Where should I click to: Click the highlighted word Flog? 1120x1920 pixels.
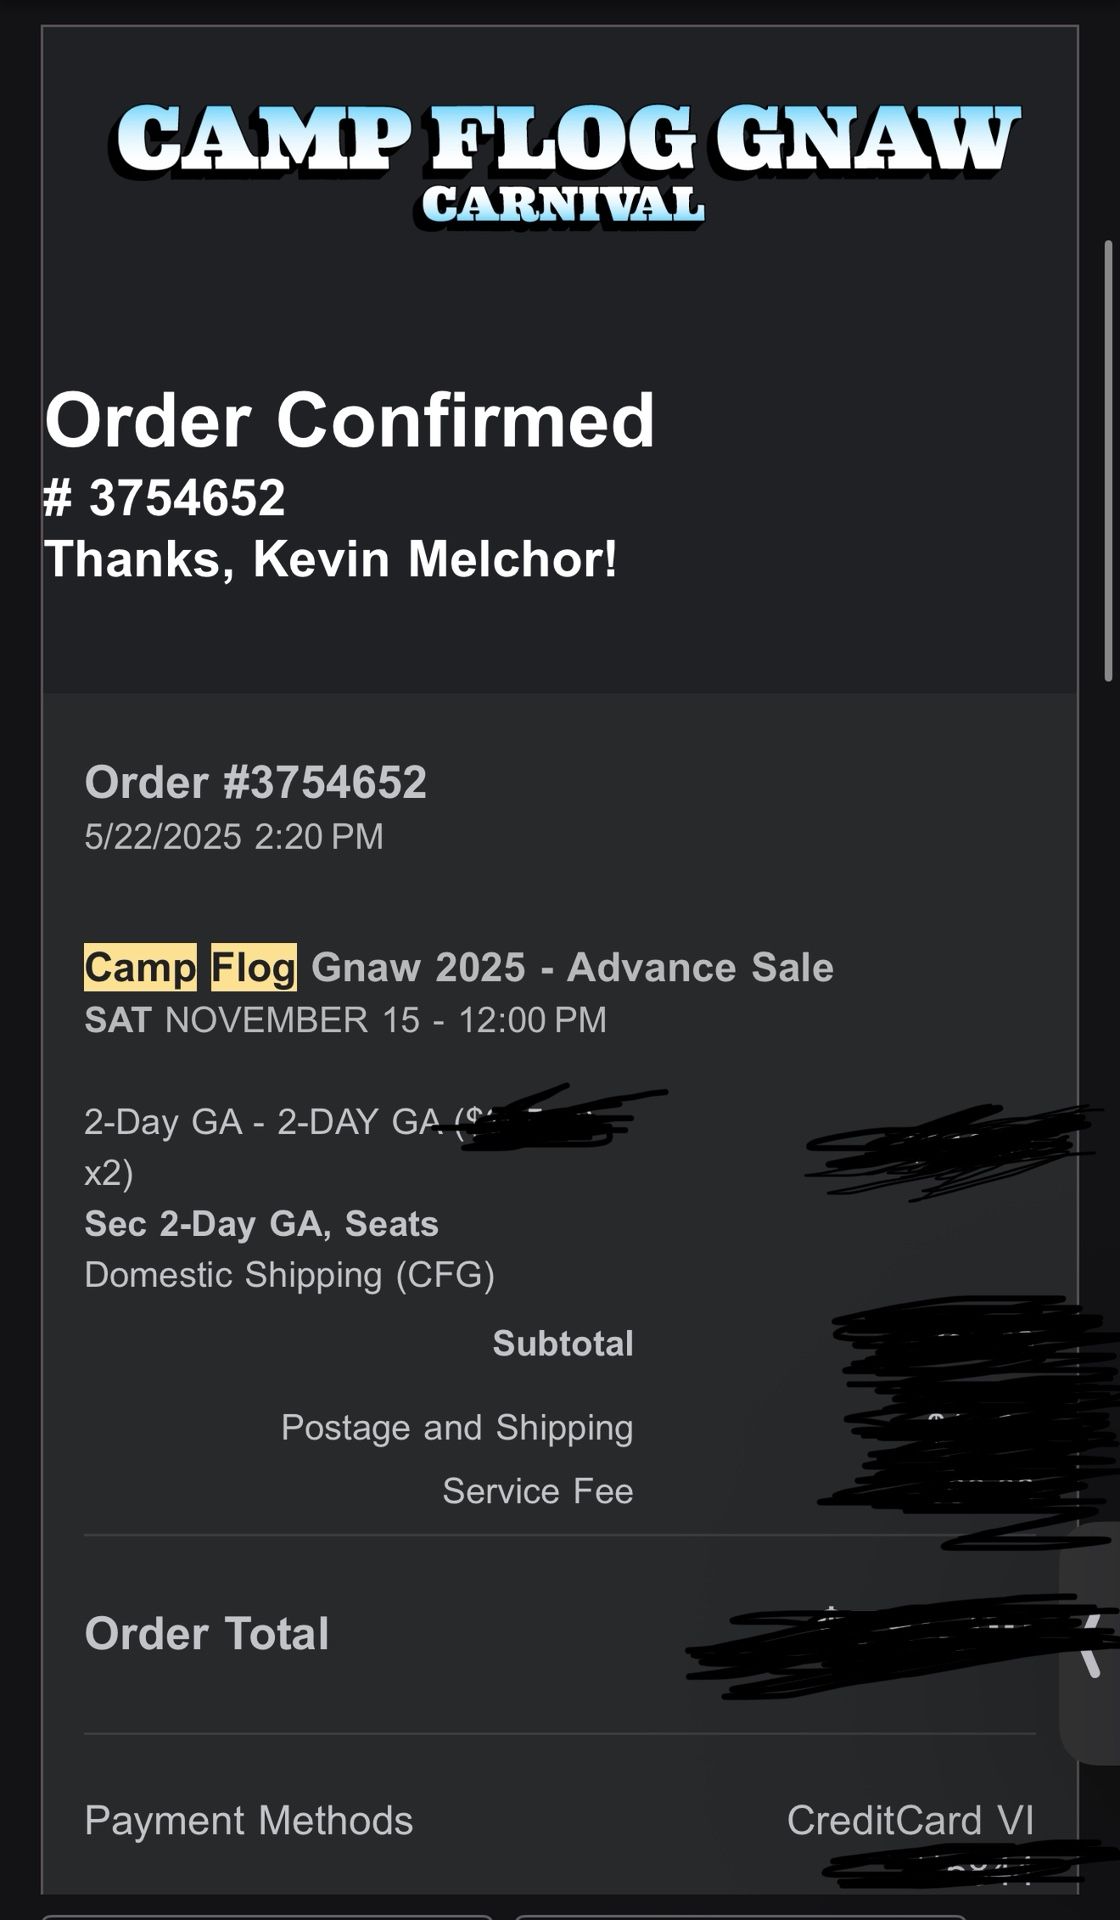click(x=254, y=967)
